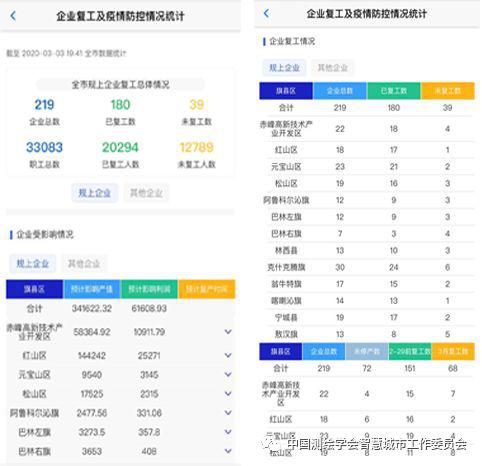This screenshot has height=466, width=482.
Task: Tap the 克什克腾旗 row in resumption table
Action: (367, 267)
